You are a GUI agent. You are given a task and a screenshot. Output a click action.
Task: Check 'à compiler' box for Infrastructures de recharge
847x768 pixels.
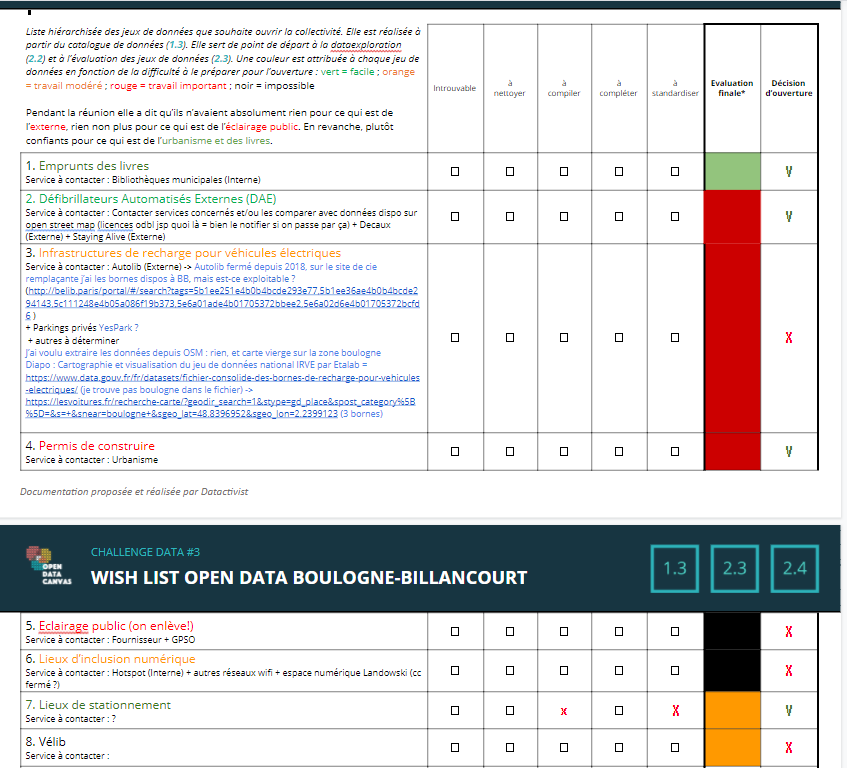click(x=564, y=338)
